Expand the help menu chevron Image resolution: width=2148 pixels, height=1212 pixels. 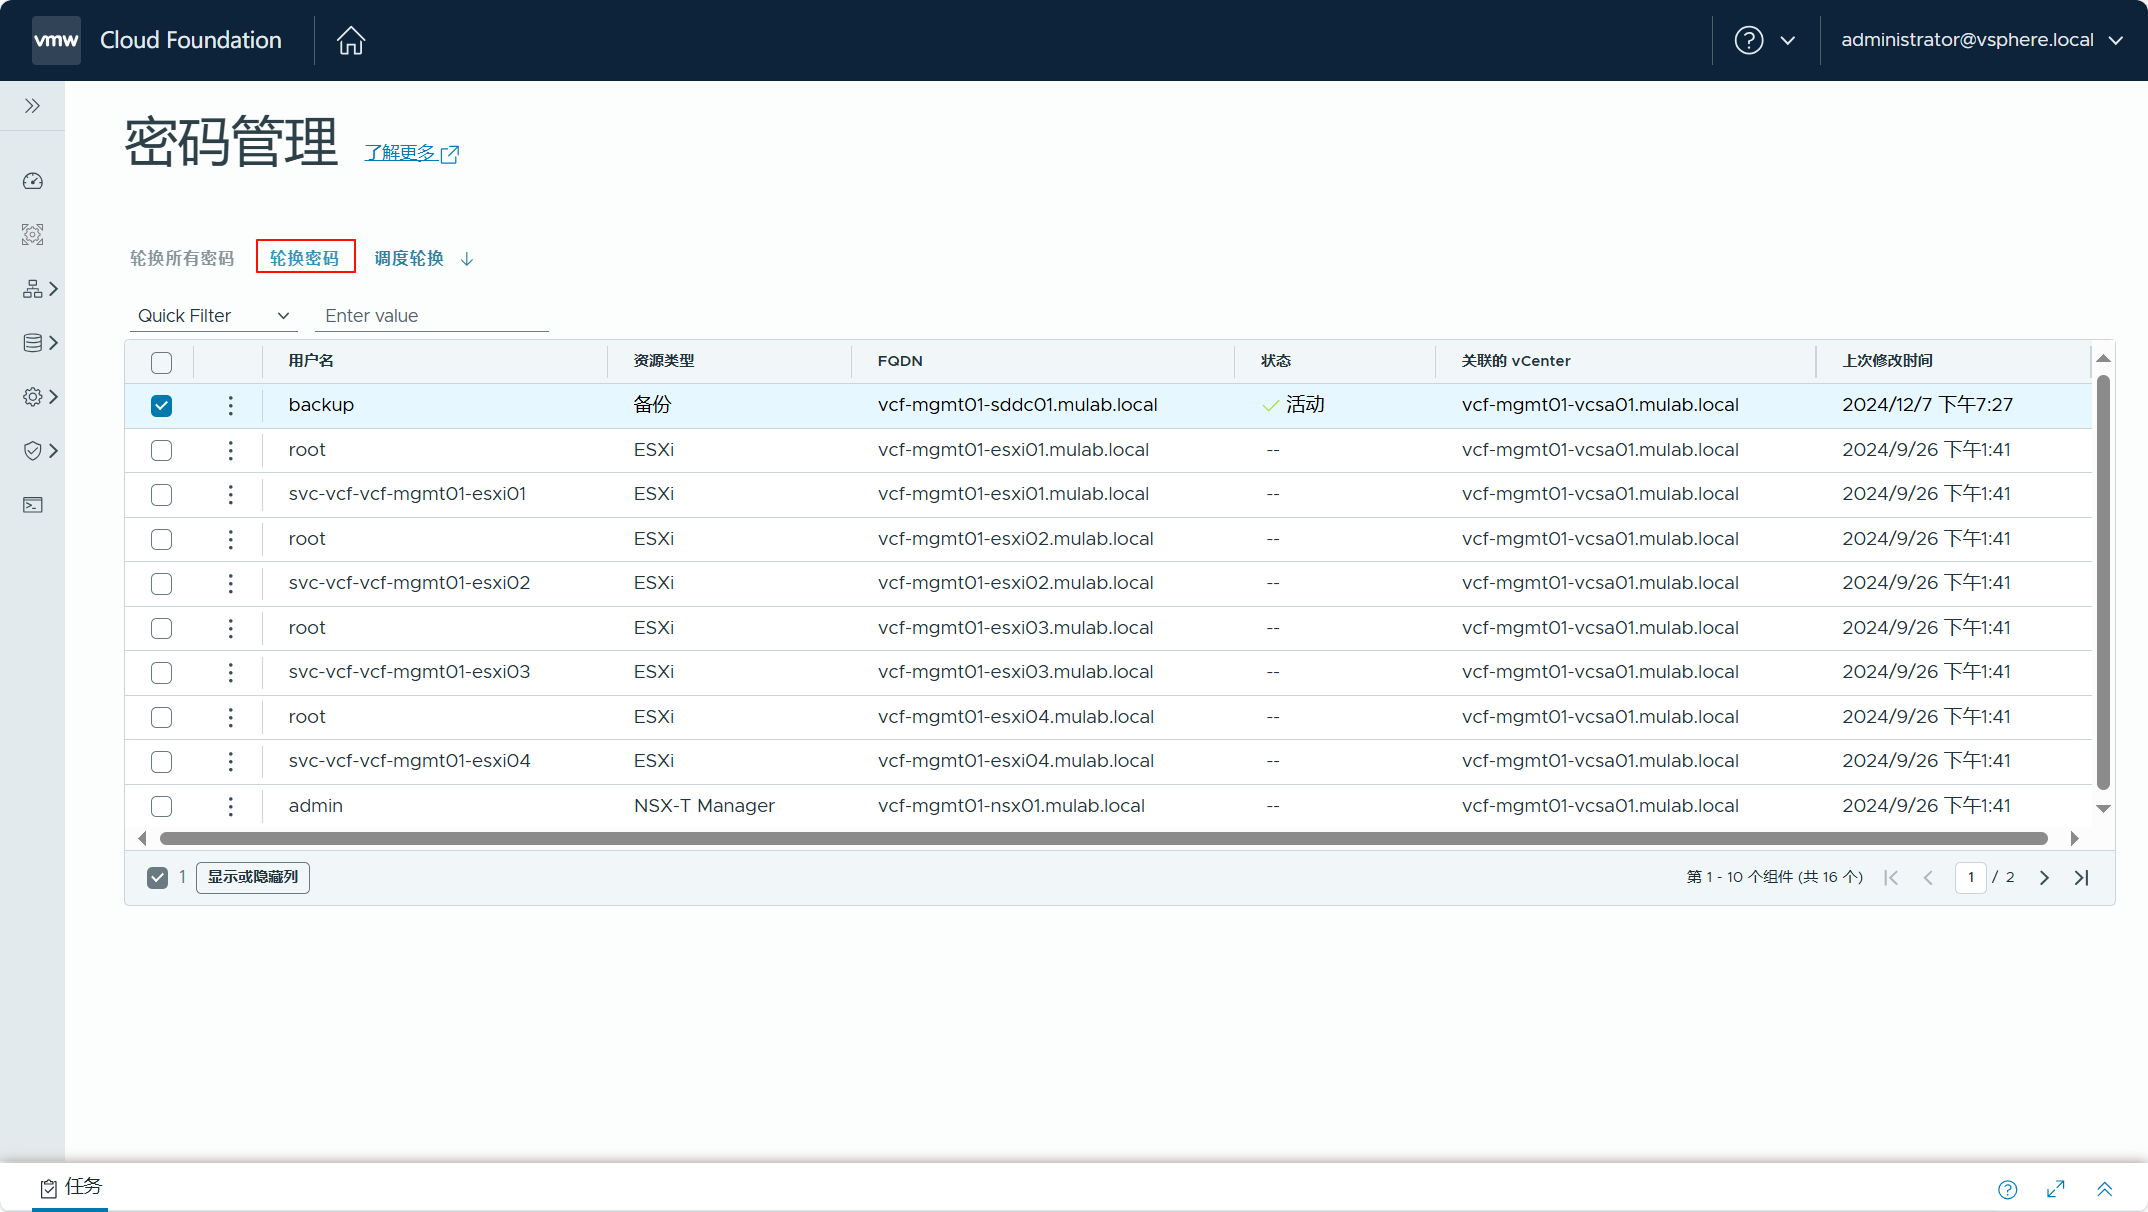pyautogui.click(x=1788, y=41)
